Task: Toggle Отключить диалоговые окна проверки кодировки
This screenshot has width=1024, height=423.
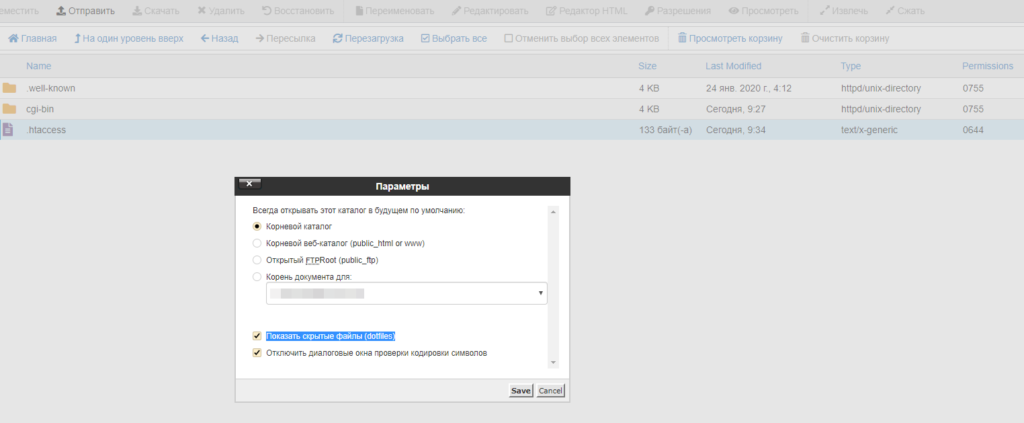Action: 257,353
